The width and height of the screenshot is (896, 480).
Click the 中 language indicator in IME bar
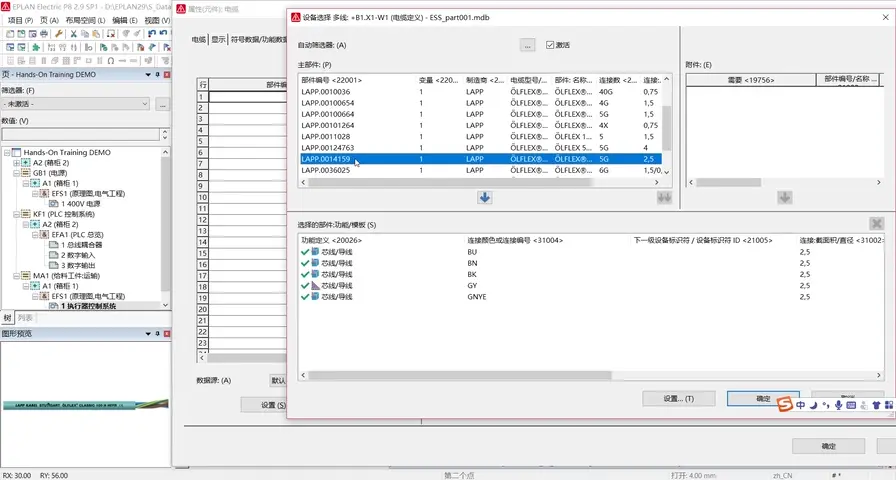[801, 405]
